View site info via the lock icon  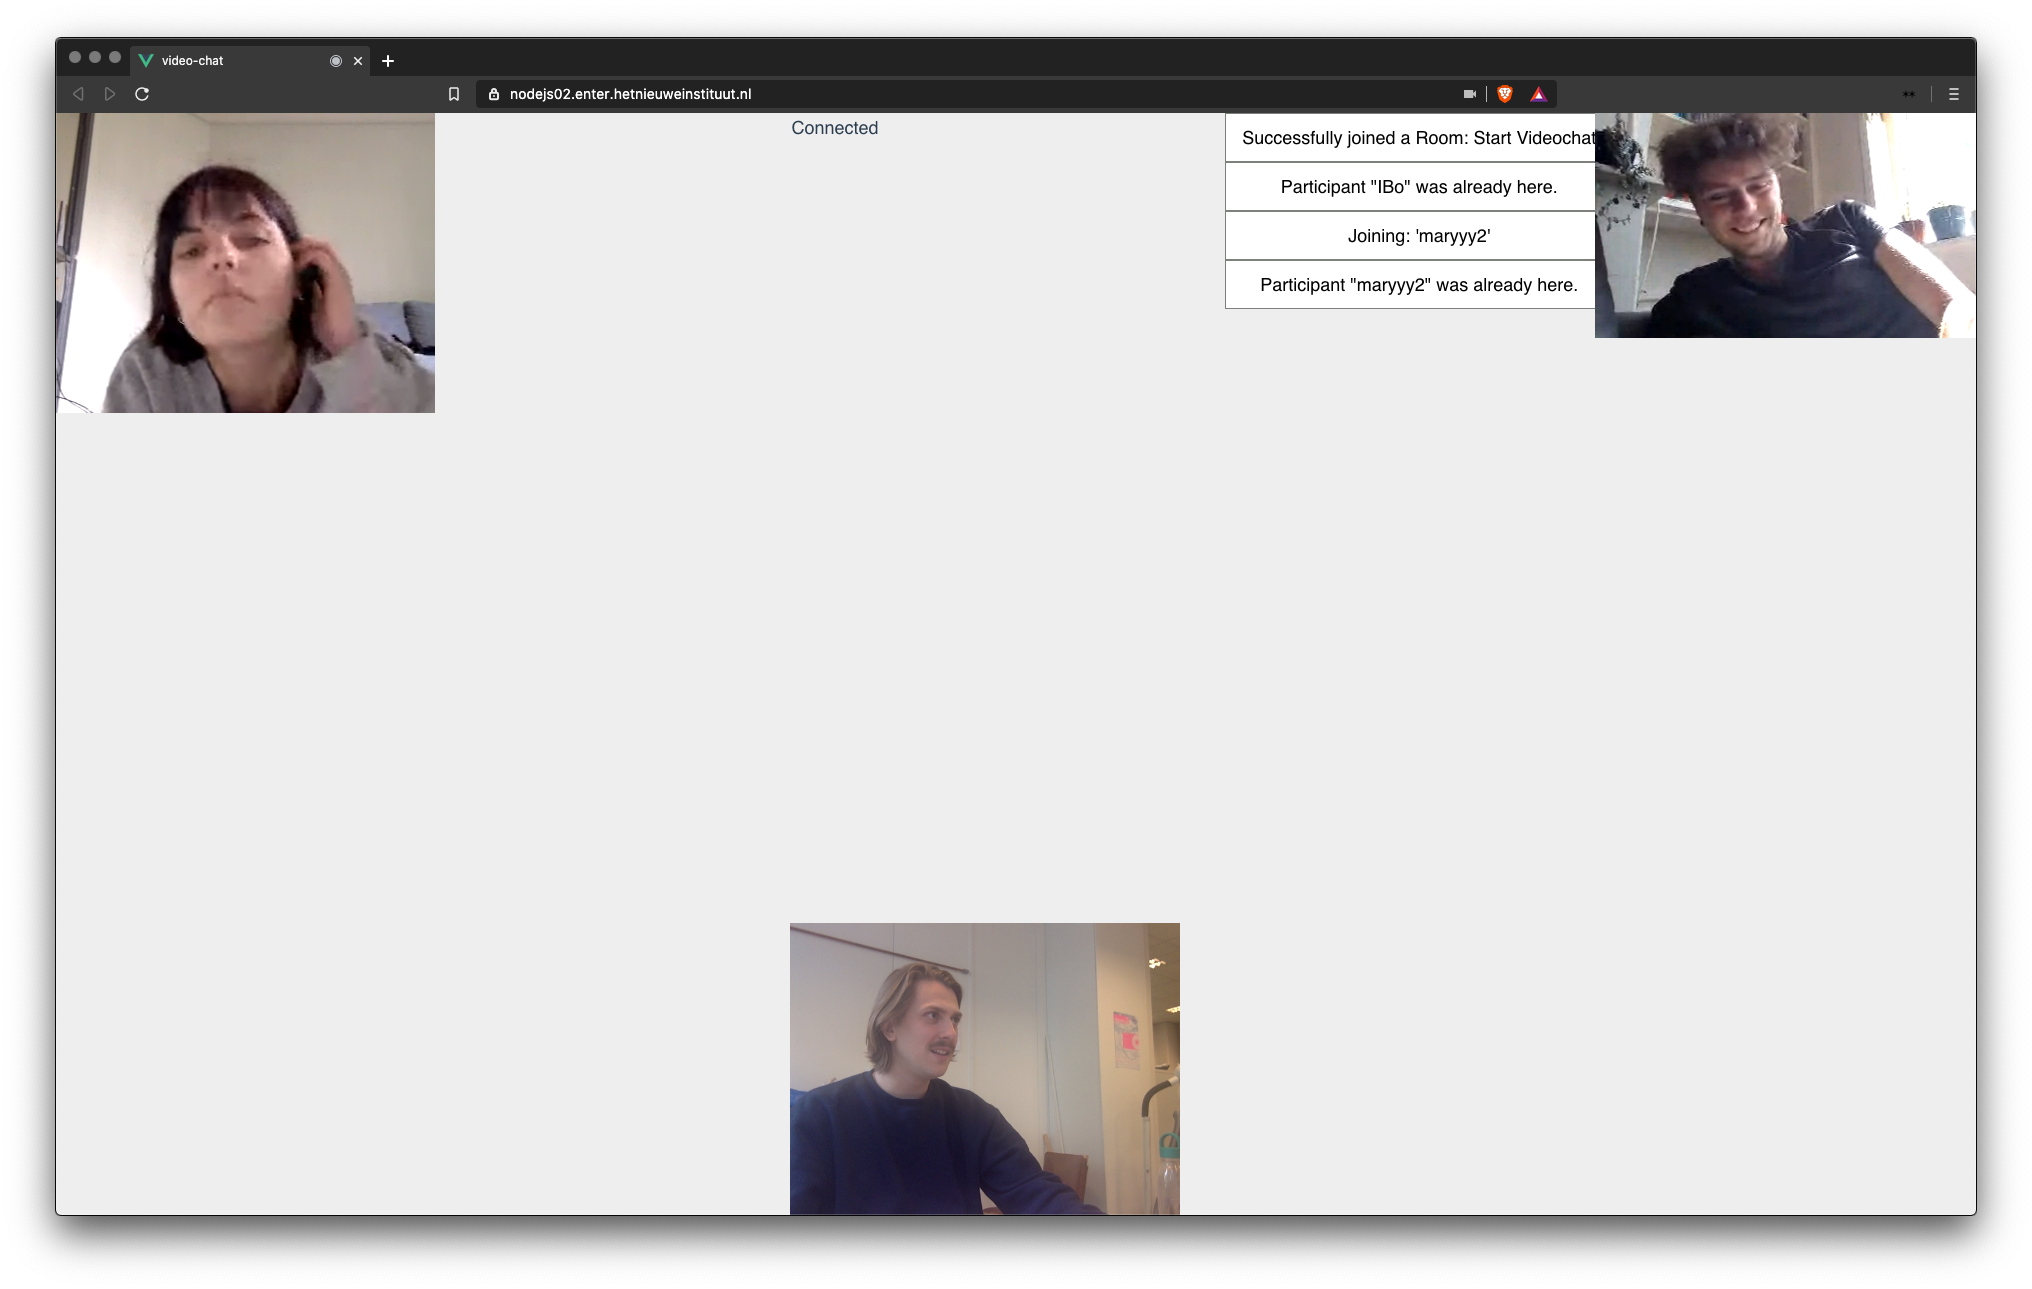point(494,94)
